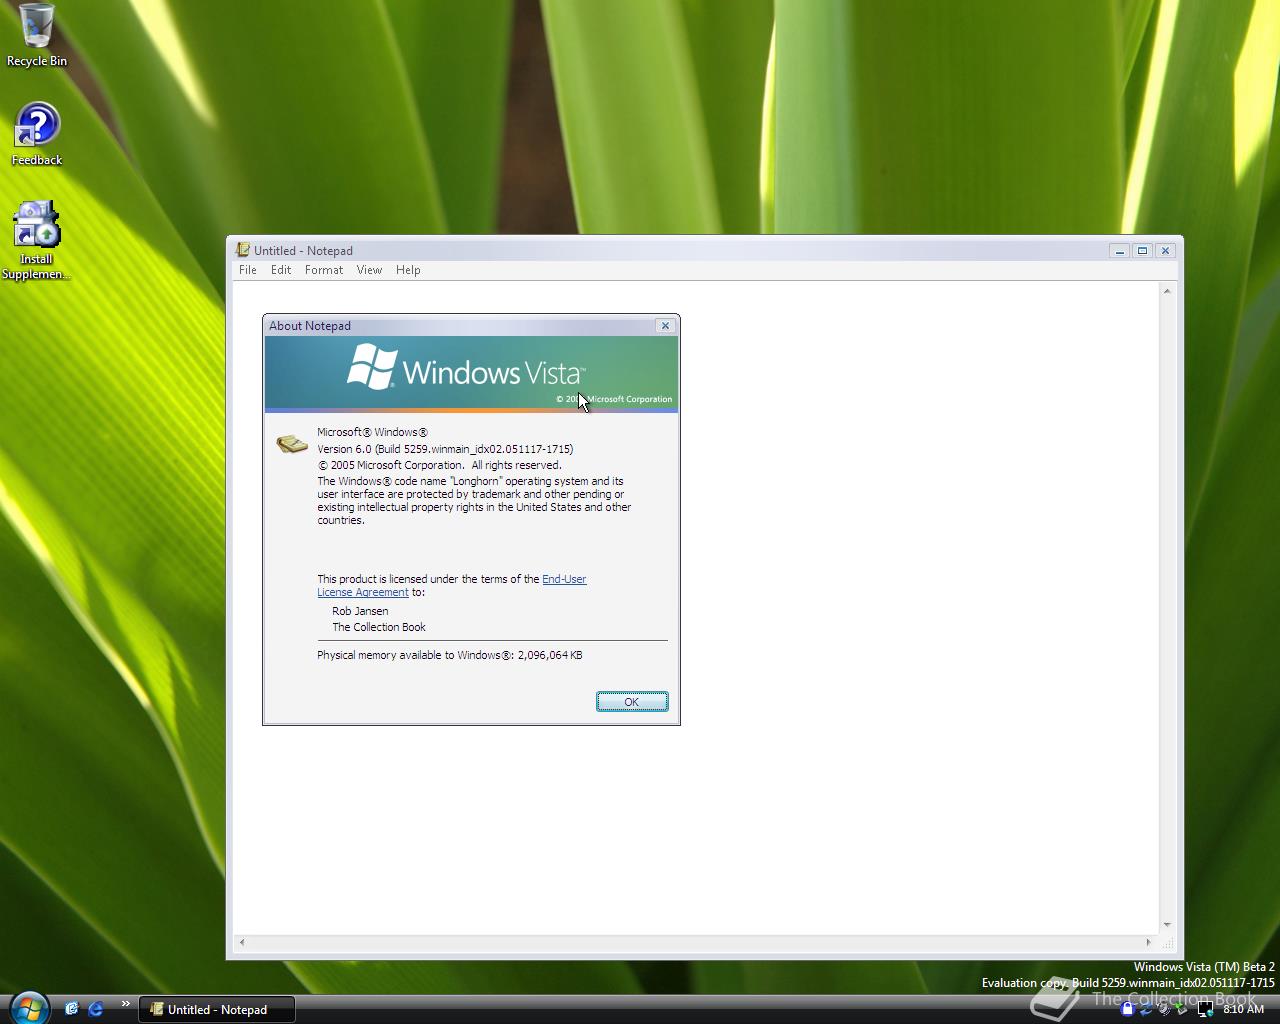The image size is (1280, 1024).
Task: Launch Internet Explorer from the quick launch
Action: click(96, 1009)
